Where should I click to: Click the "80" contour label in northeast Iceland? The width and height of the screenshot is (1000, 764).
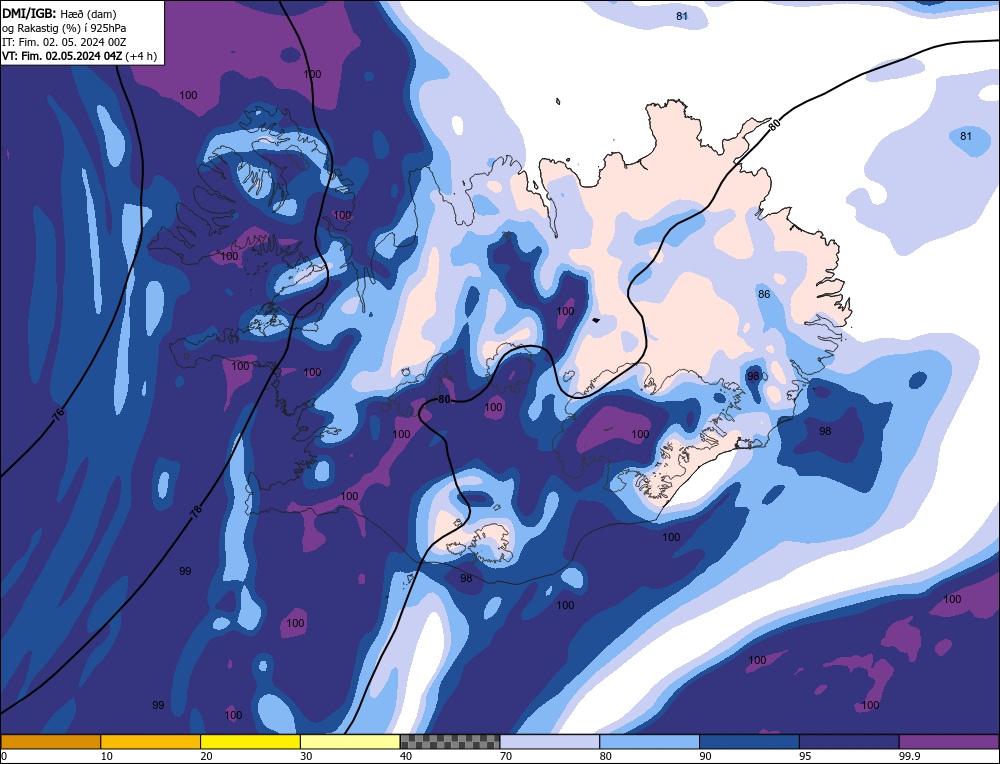click(x=774, y=124)
